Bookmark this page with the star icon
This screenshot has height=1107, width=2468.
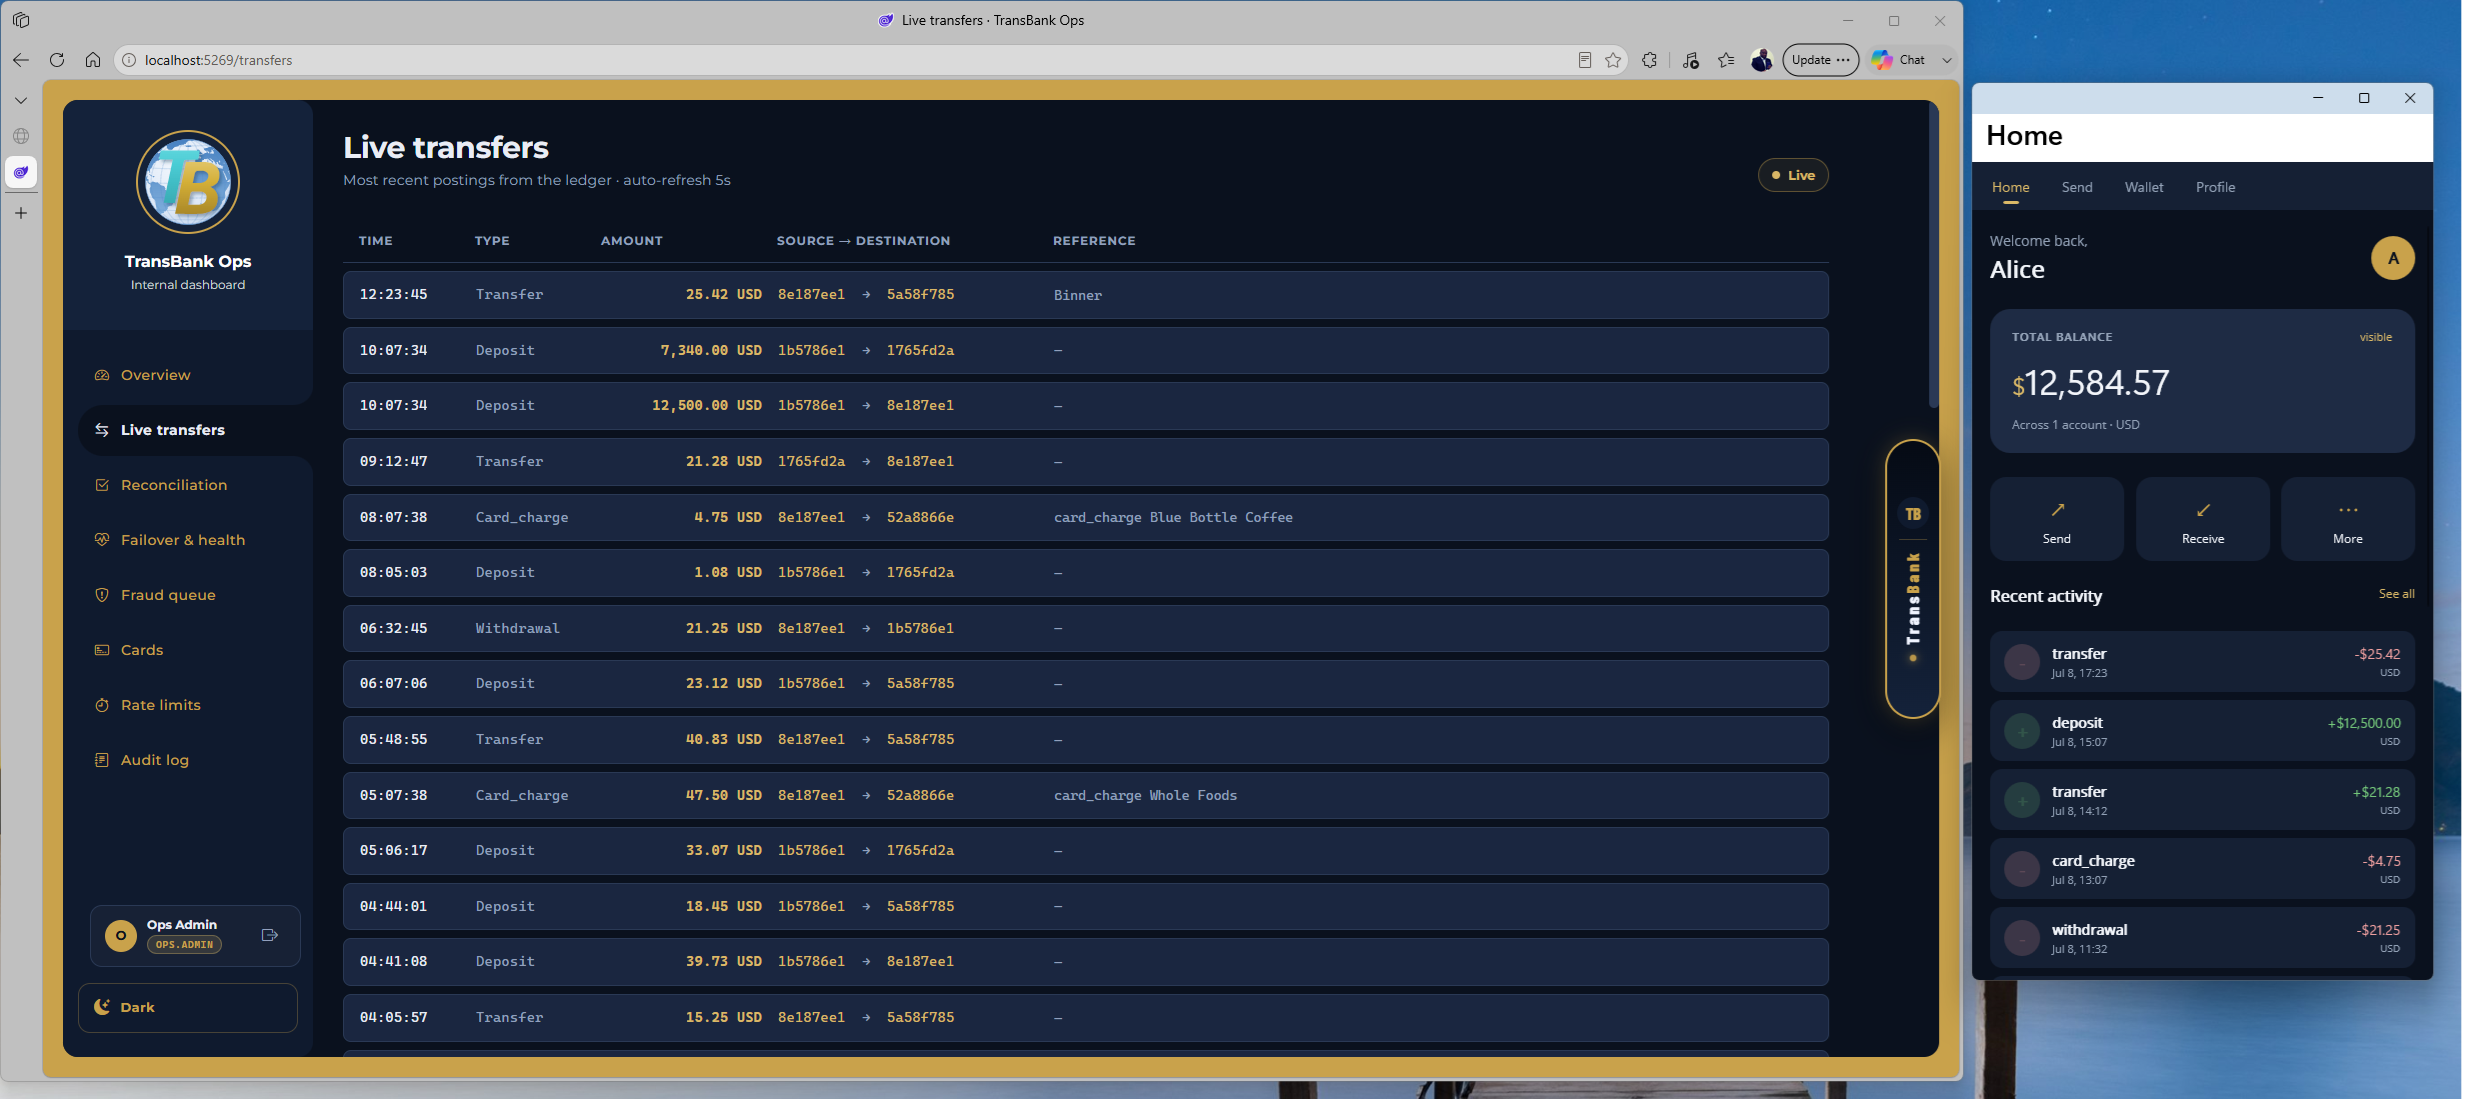pyautogui.click(x=1613, y=60)
